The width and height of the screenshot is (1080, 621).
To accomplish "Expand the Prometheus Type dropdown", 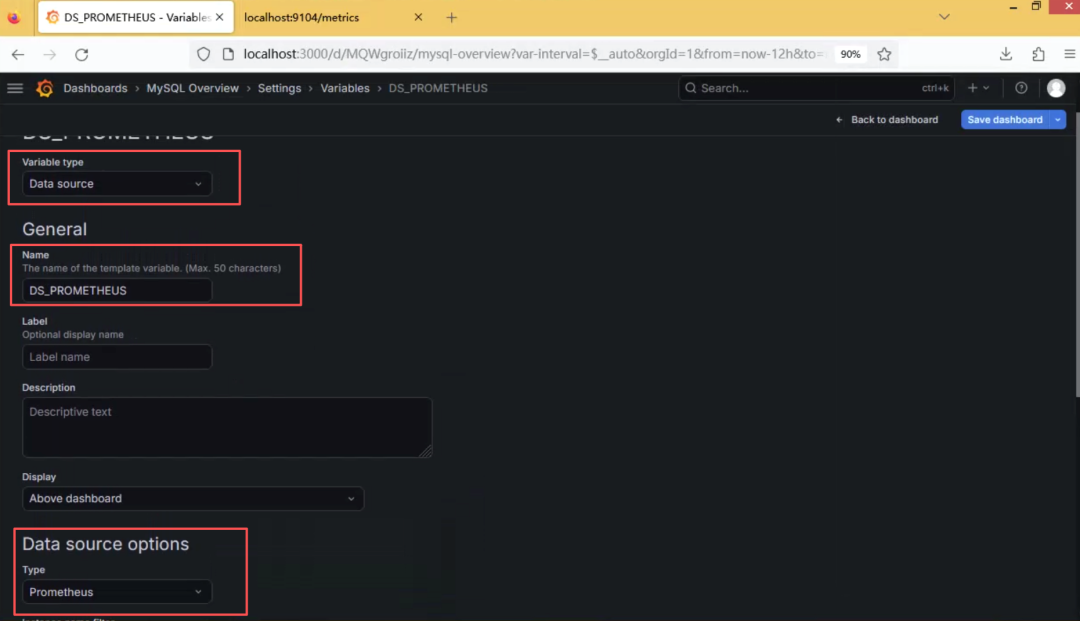I will point(117,592).
